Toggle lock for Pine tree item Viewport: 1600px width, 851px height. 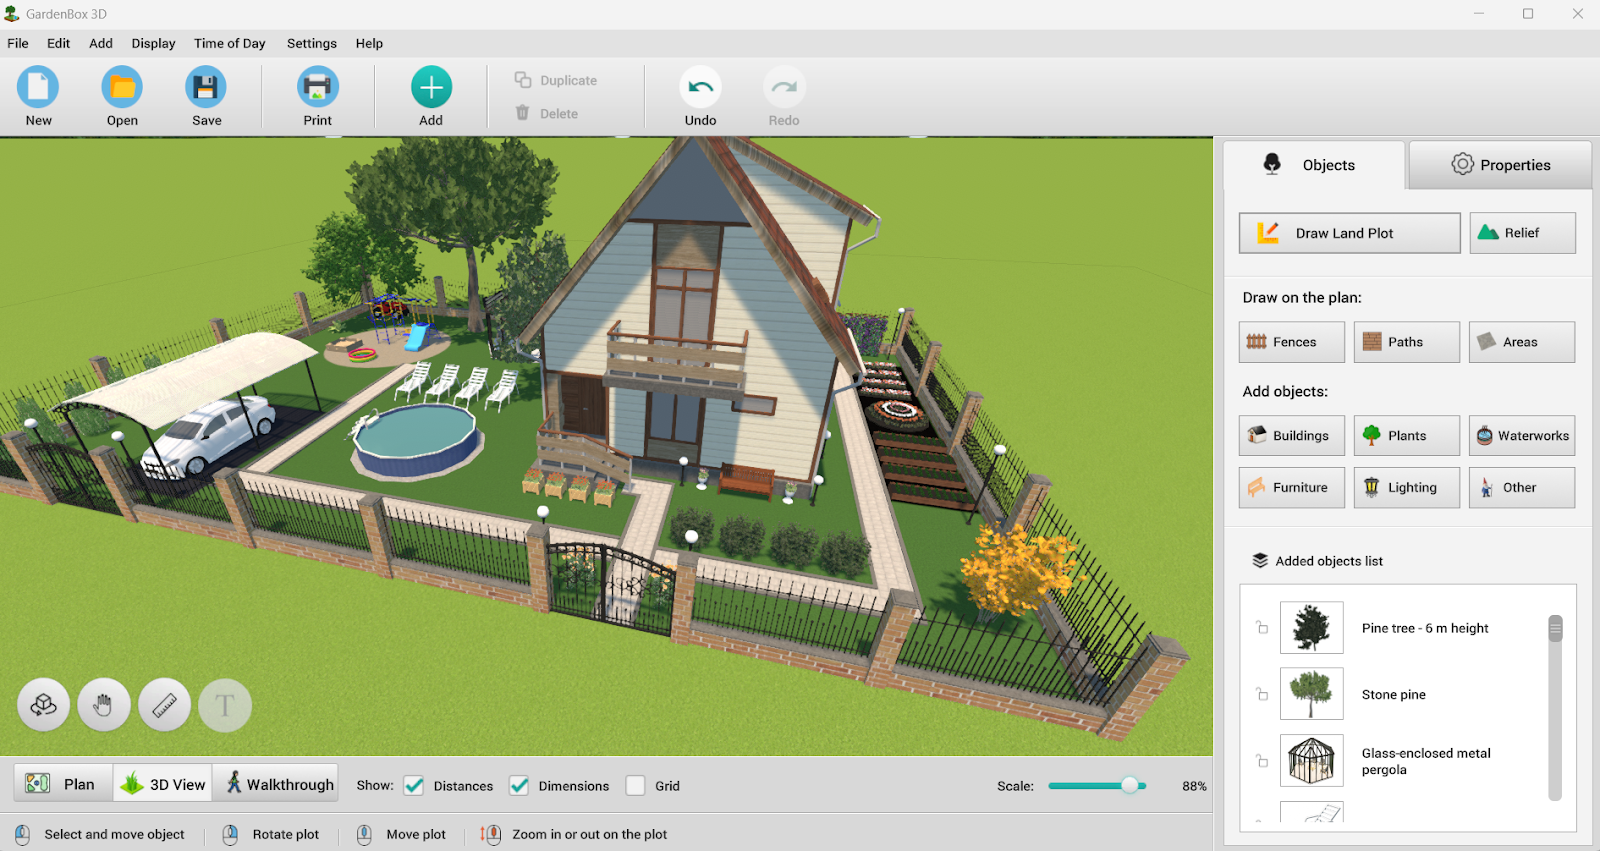pyautogui.click(x=1262, y=628)
